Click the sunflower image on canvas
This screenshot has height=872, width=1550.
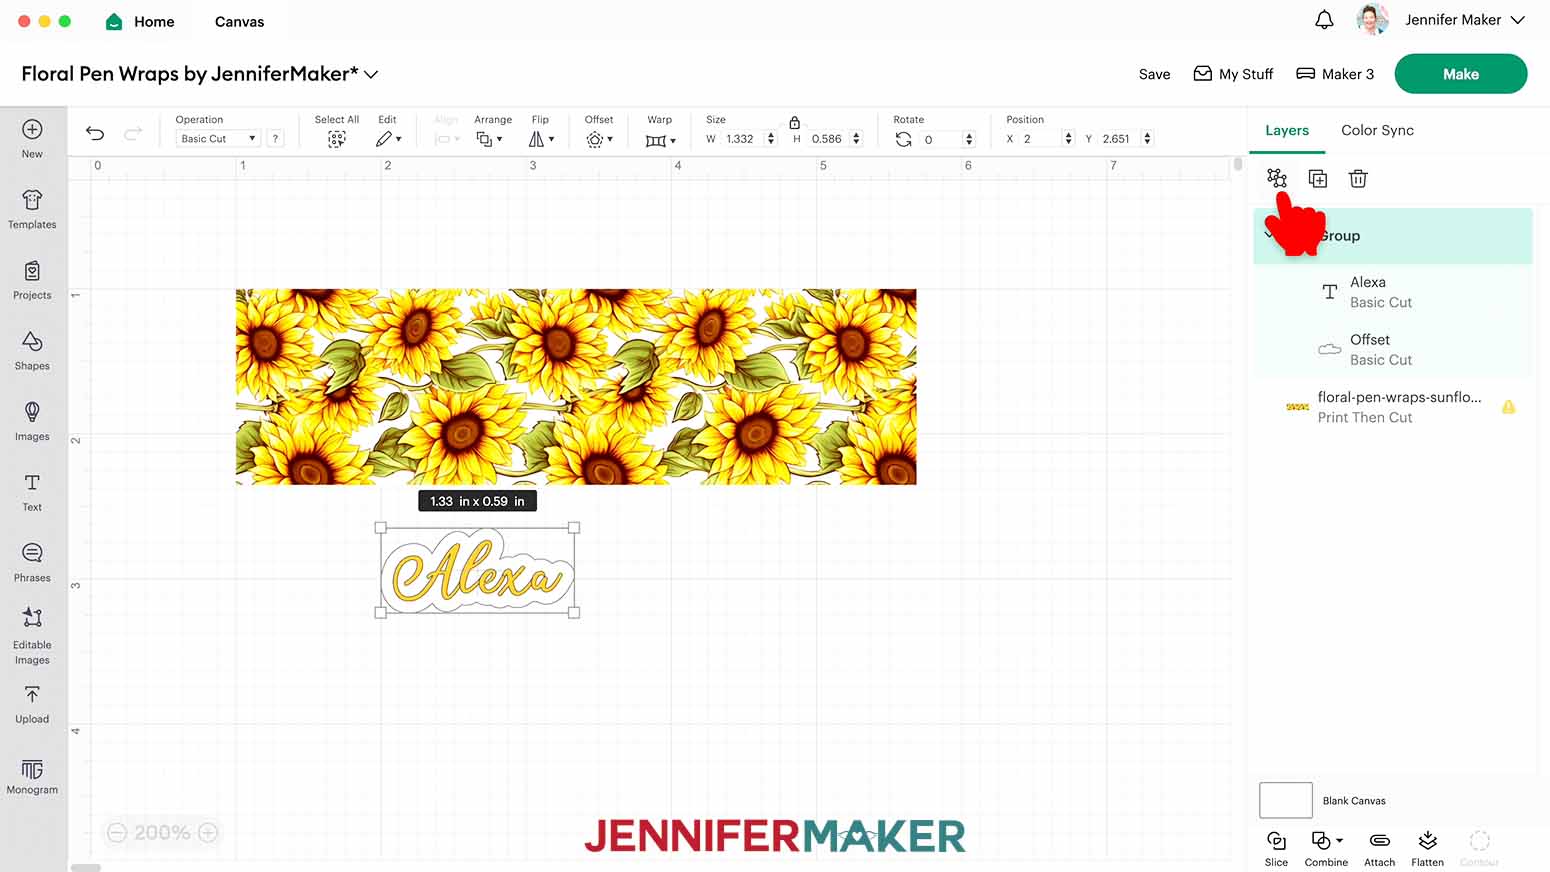(576, 387)
